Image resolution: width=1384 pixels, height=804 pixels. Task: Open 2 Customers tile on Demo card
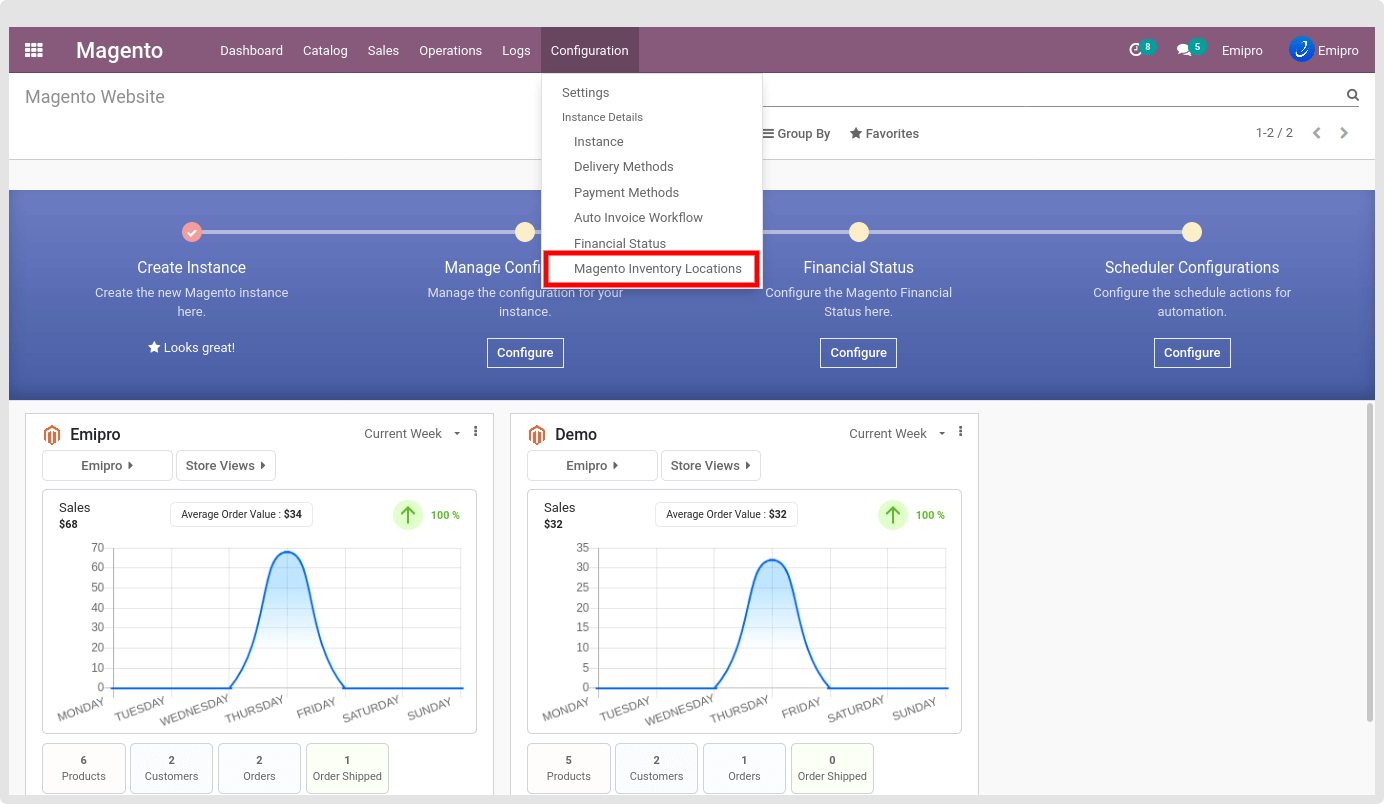656,768
